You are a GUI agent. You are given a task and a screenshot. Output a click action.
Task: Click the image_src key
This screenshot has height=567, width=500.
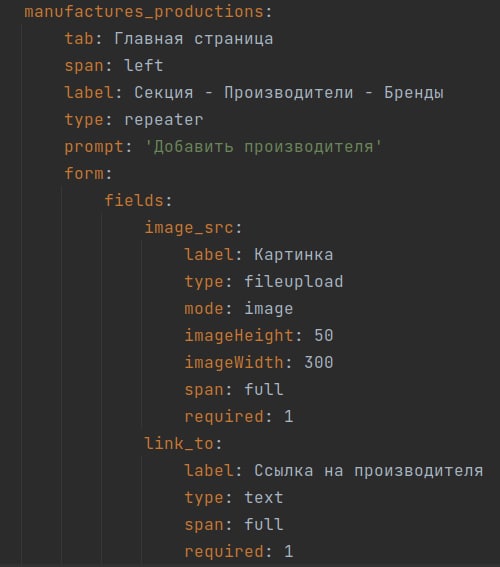(x=189, y=228)
